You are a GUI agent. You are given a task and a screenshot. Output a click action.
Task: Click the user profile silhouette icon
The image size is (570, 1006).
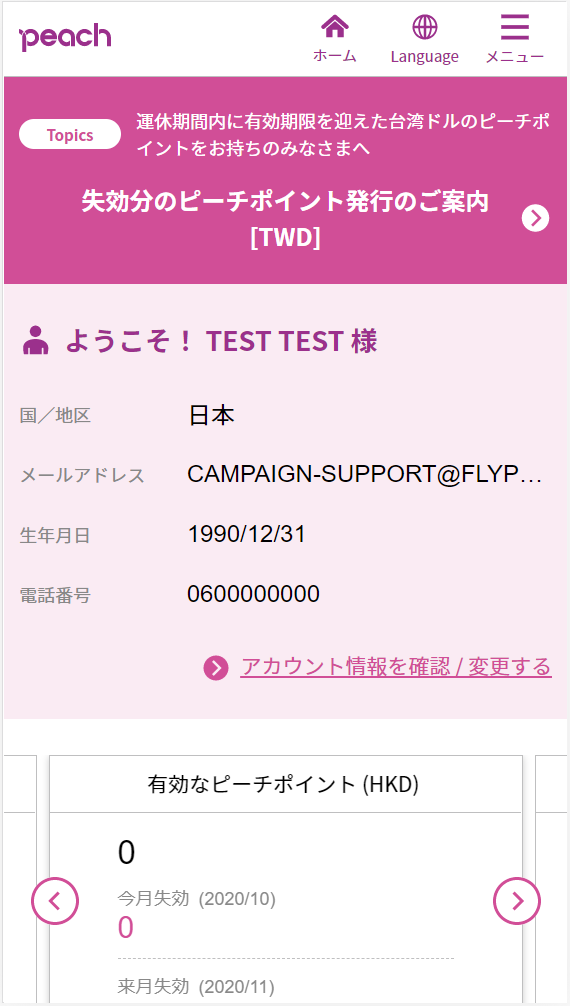(x=35, y=341)
